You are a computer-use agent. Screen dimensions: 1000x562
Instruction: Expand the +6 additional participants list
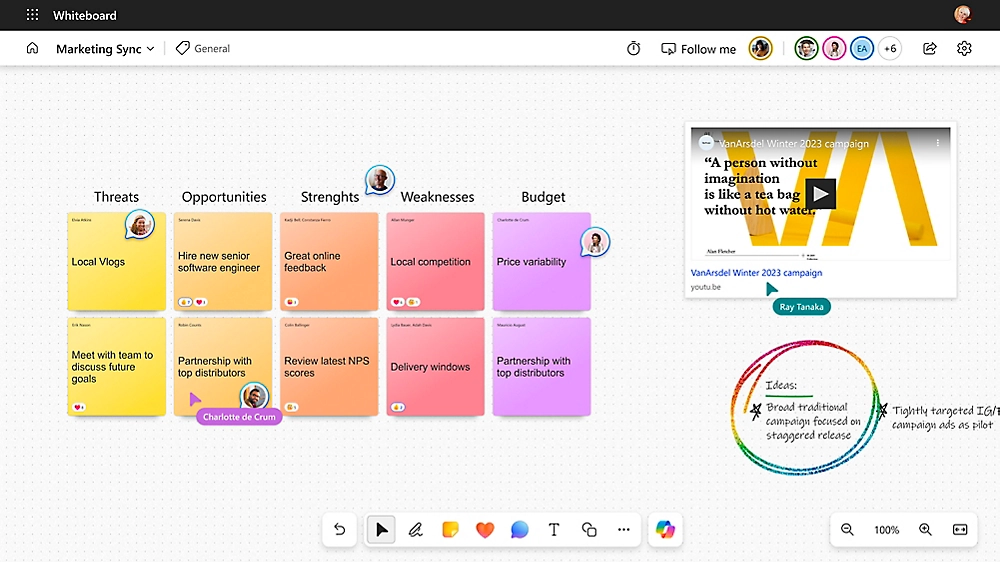(x=890, y=49)
